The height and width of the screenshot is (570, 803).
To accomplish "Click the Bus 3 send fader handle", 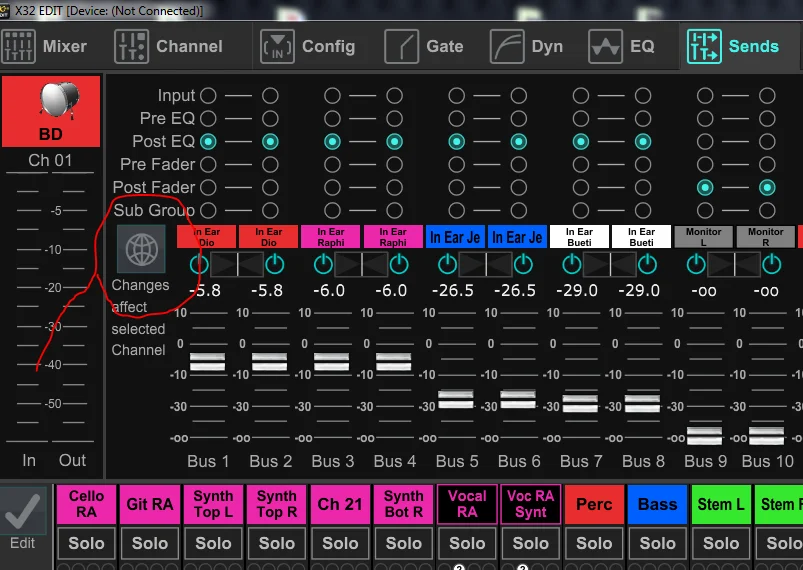I will click(332, 362).
